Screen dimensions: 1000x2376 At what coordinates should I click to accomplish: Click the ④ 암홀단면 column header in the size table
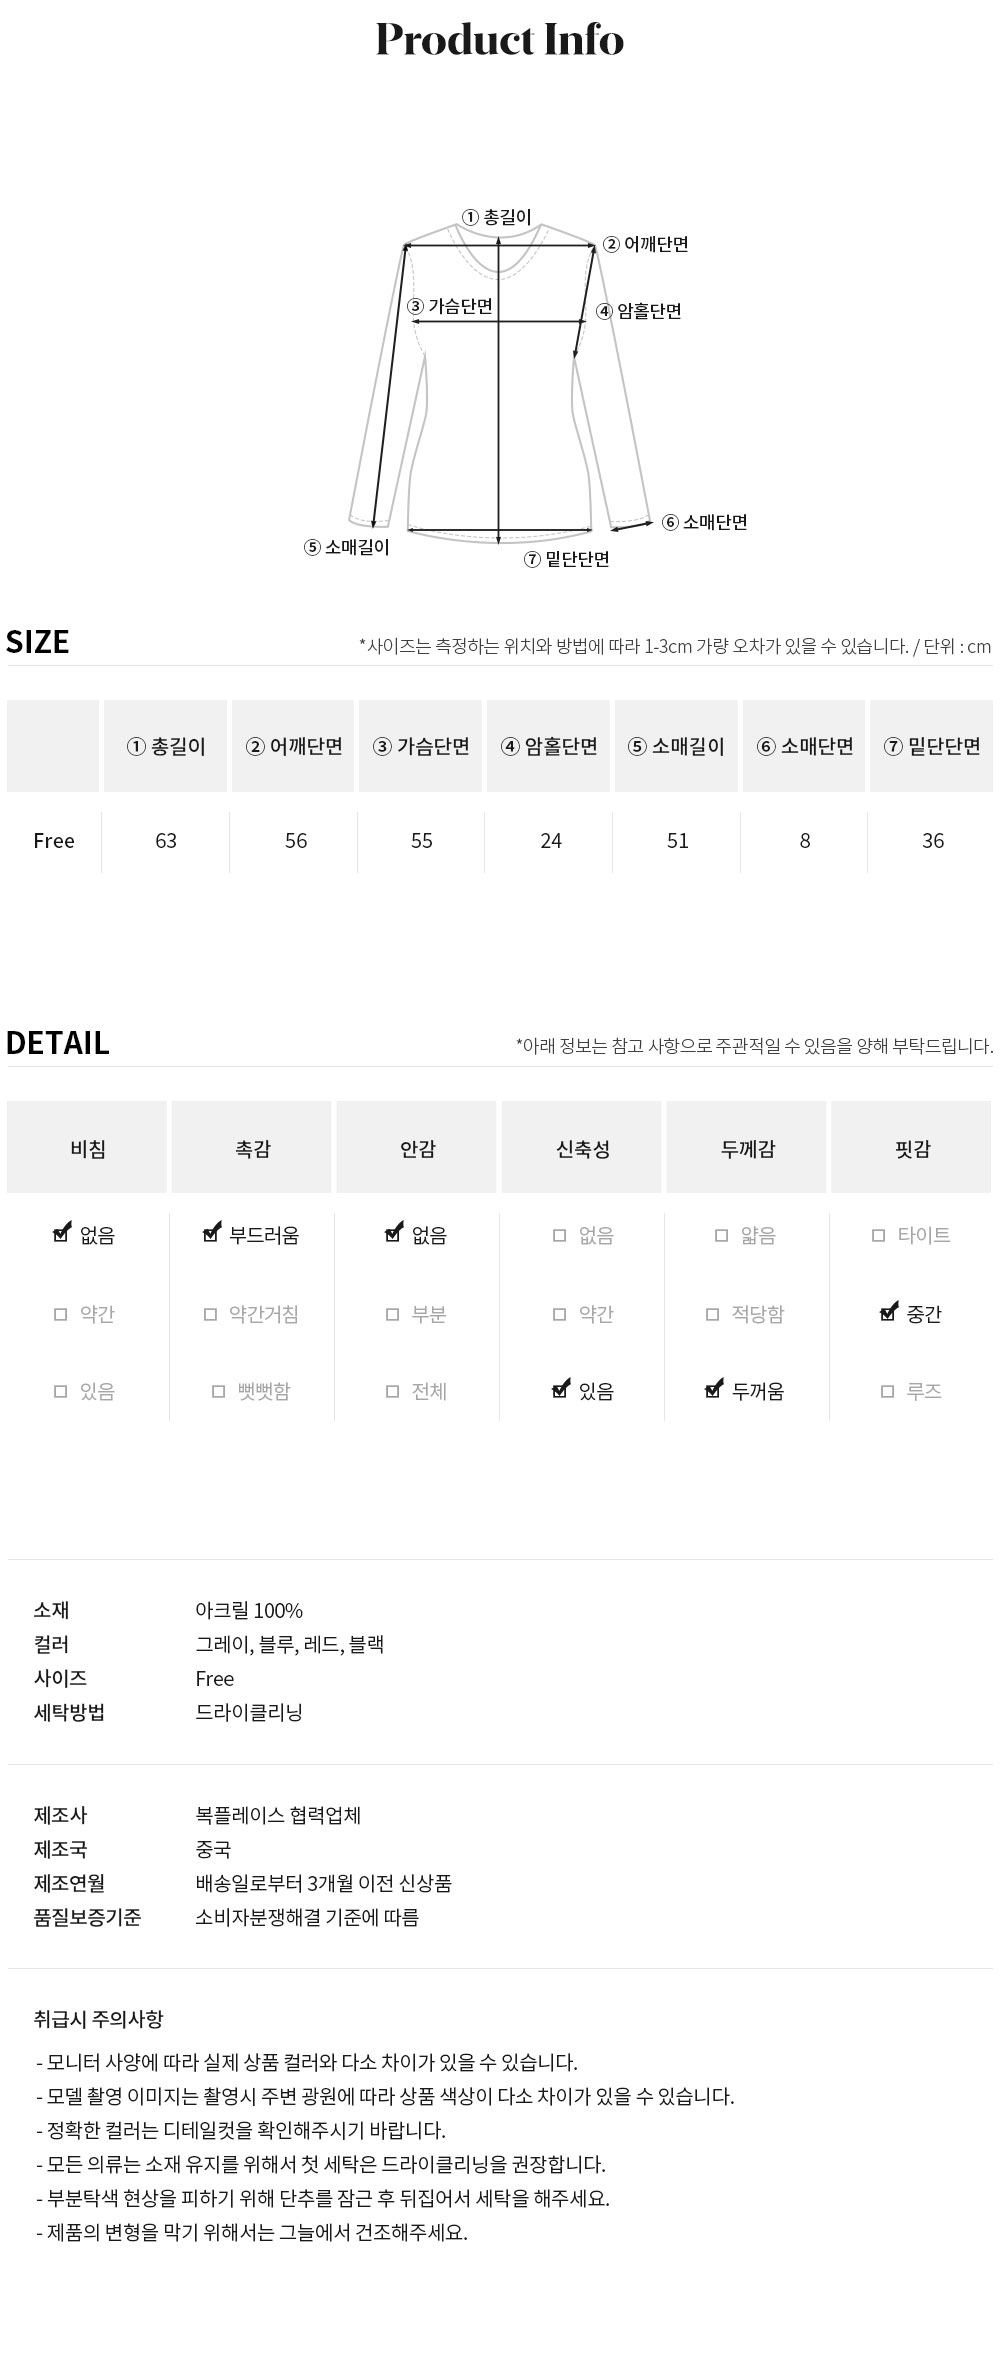[x=549, y=746]
